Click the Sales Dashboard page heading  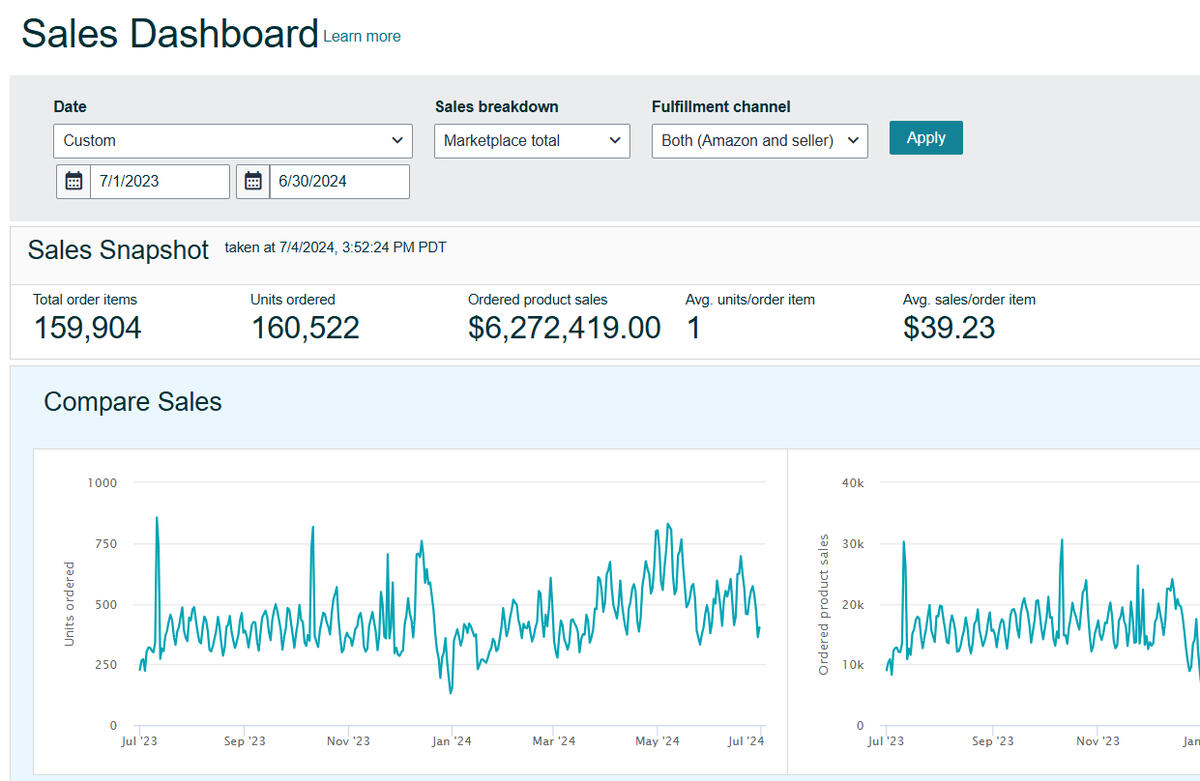[x=170, y=34]
